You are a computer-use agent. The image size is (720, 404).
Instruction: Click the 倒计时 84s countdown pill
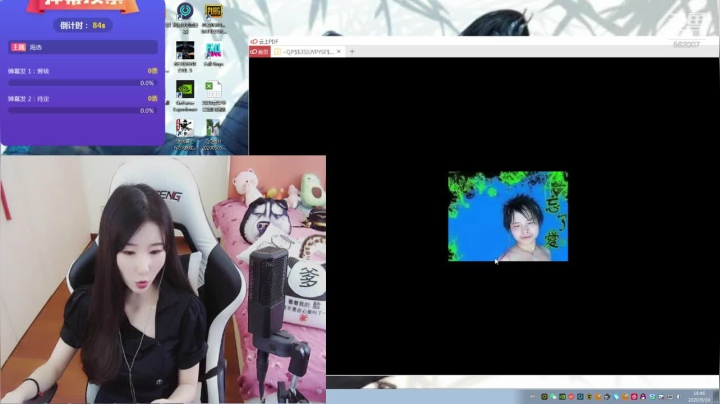[83, 25]
